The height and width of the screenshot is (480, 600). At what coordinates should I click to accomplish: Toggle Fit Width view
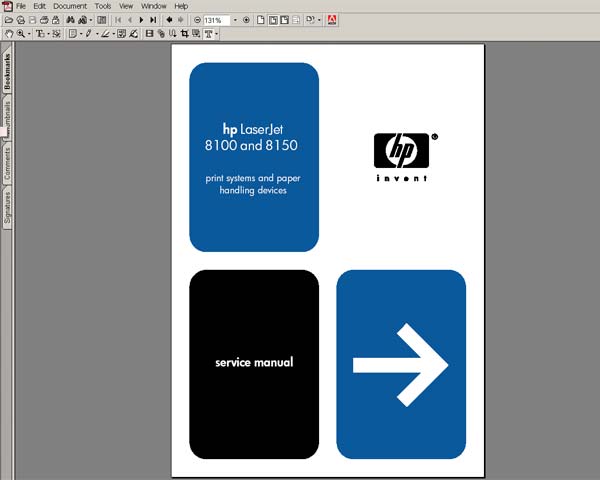[284, 20]
